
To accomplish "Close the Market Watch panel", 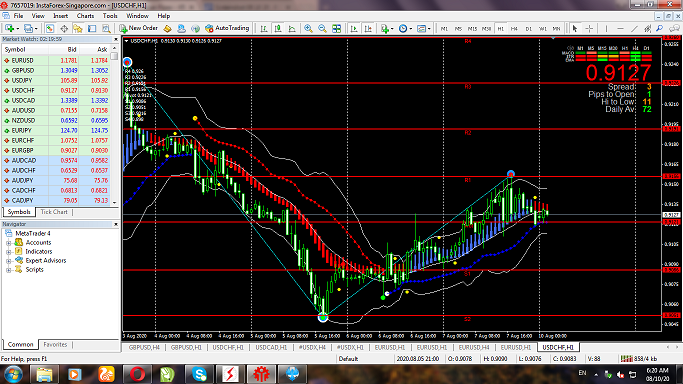I will click(115, 39).
